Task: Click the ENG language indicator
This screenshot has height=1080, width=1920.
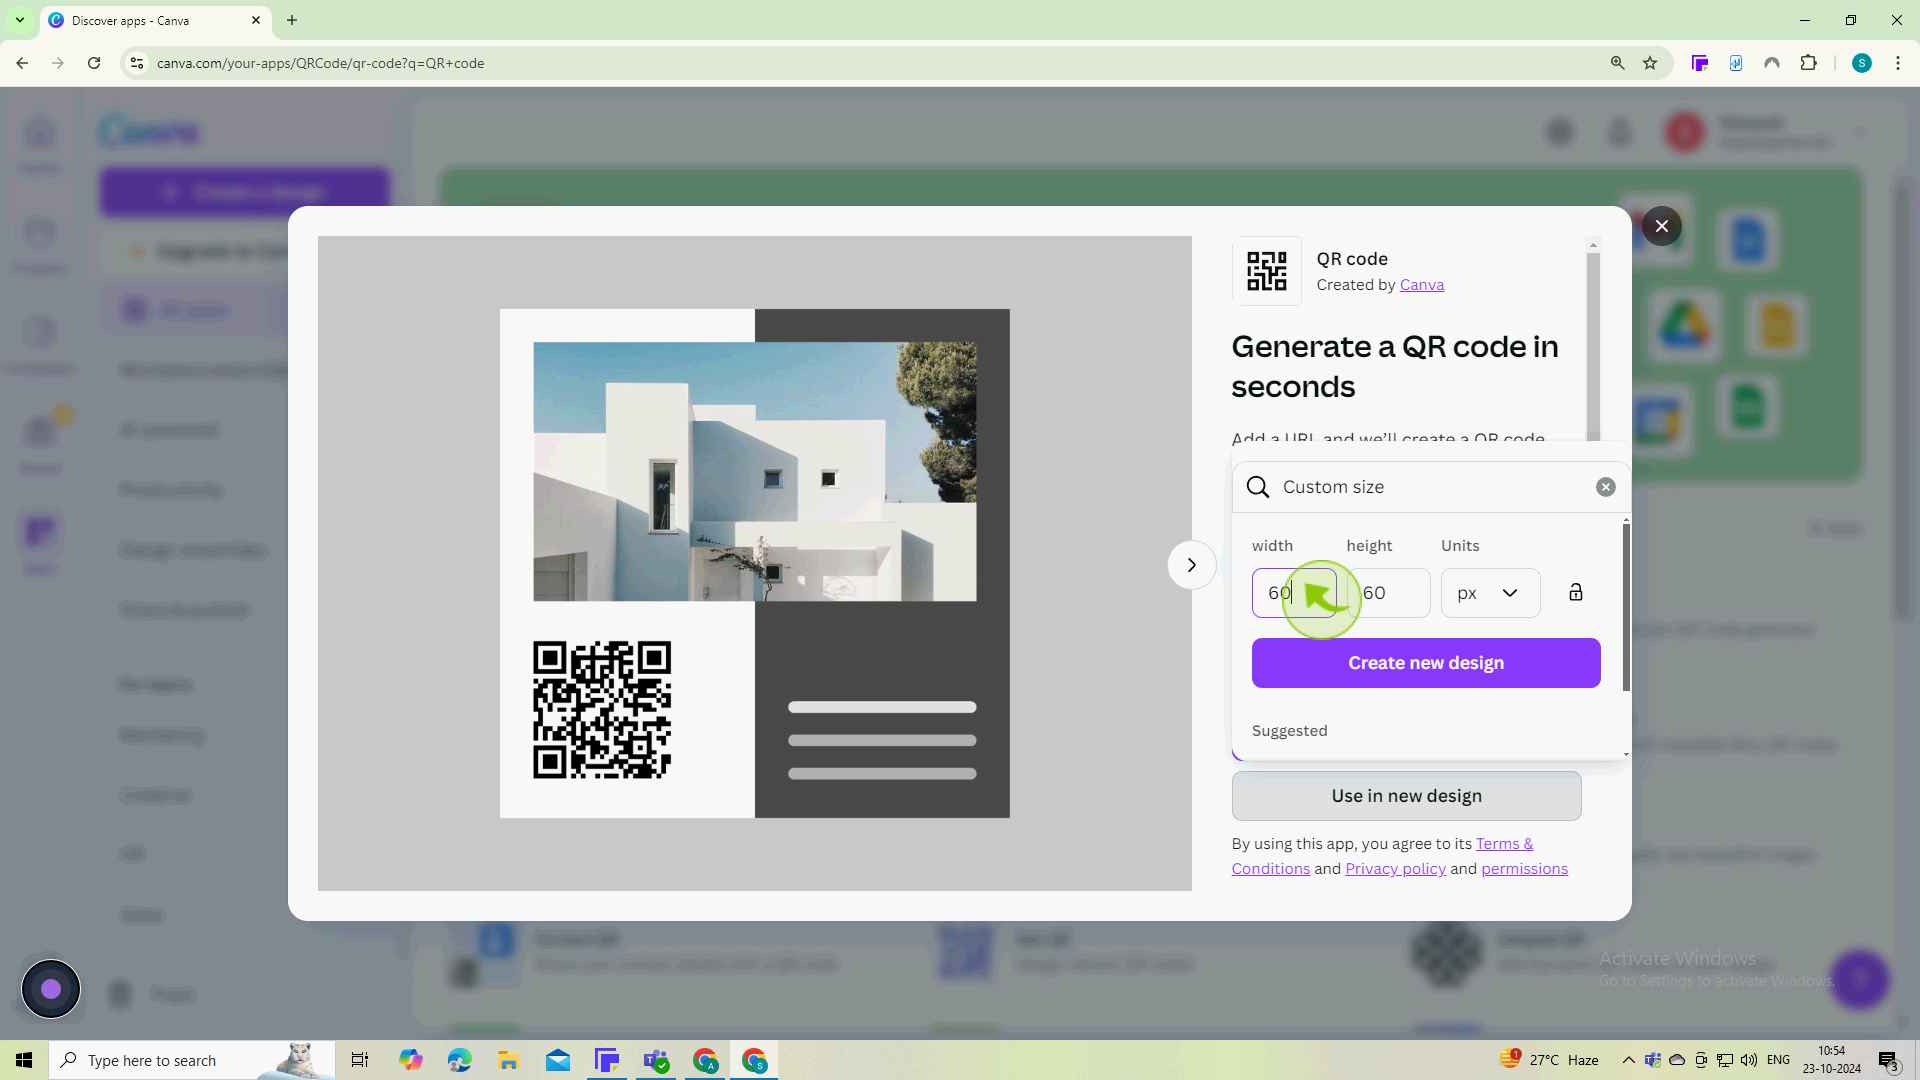Action: point(1778,1060)
